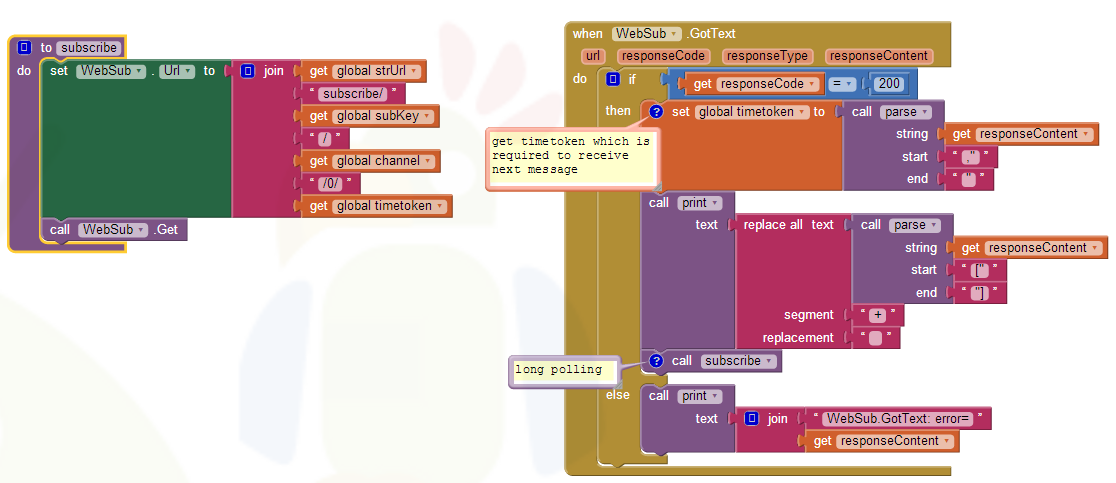The height and width of the screenshot is (483, 1116).
Task: Open the mutator icon on the if block
Action: (x=614, y=79)
